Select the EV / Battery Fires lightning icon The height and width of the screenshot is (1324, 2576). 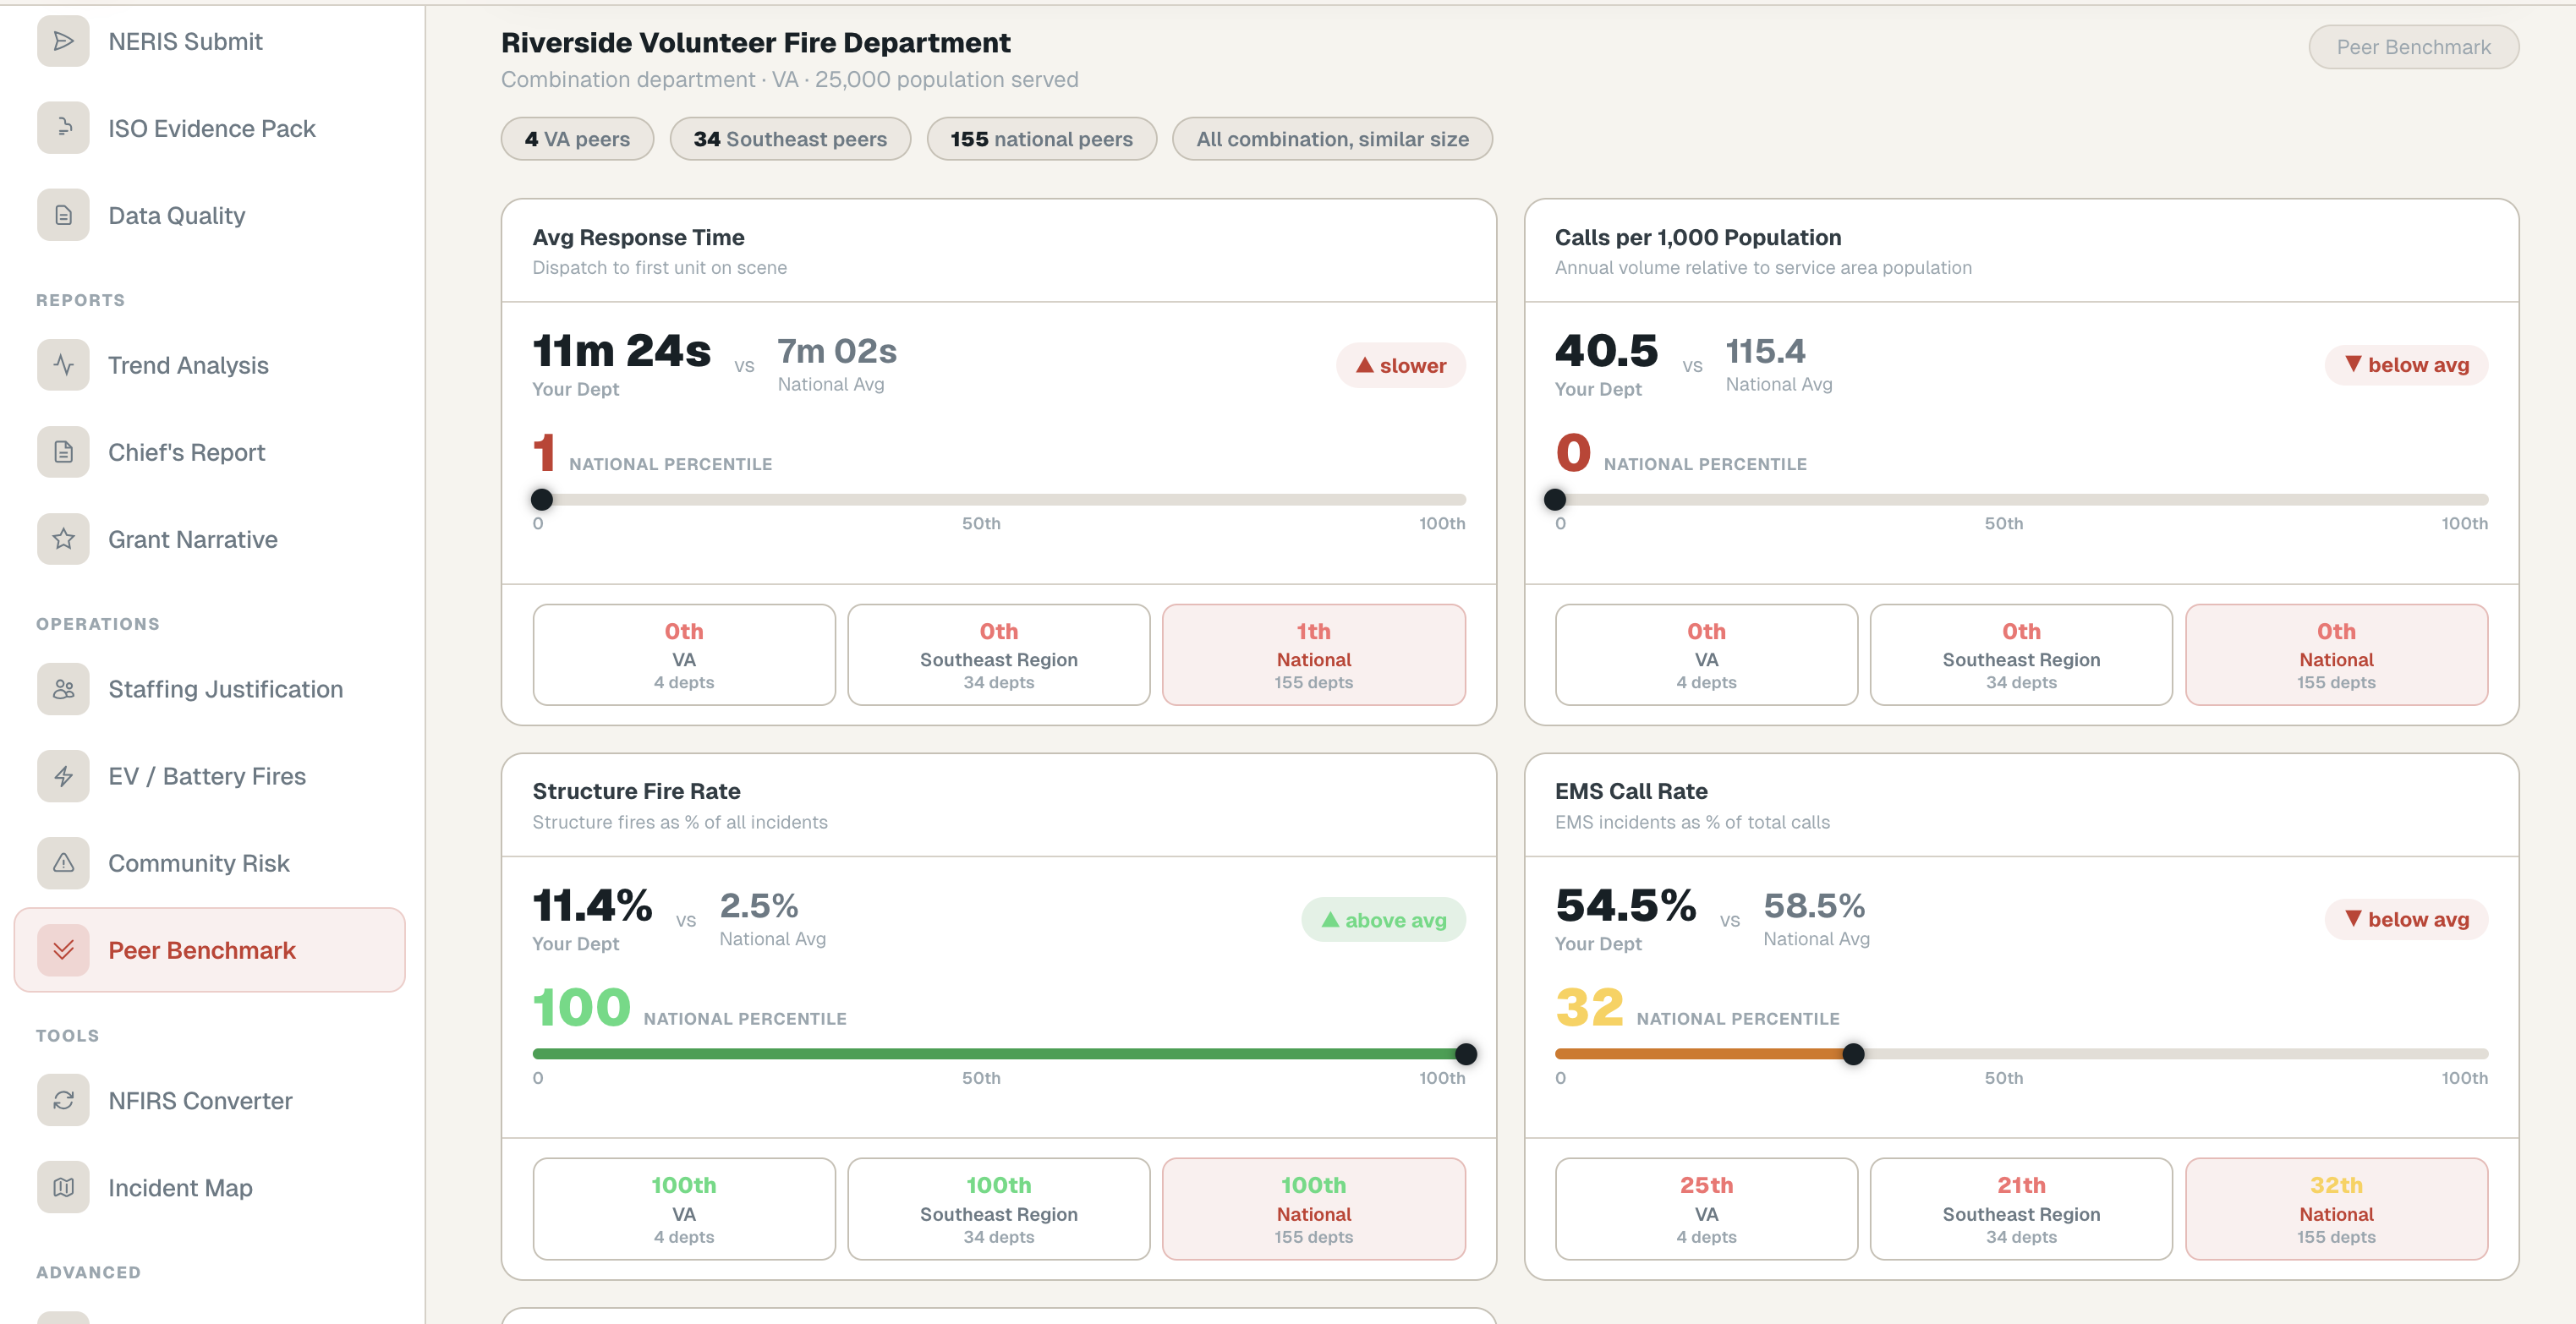[63, 775]
